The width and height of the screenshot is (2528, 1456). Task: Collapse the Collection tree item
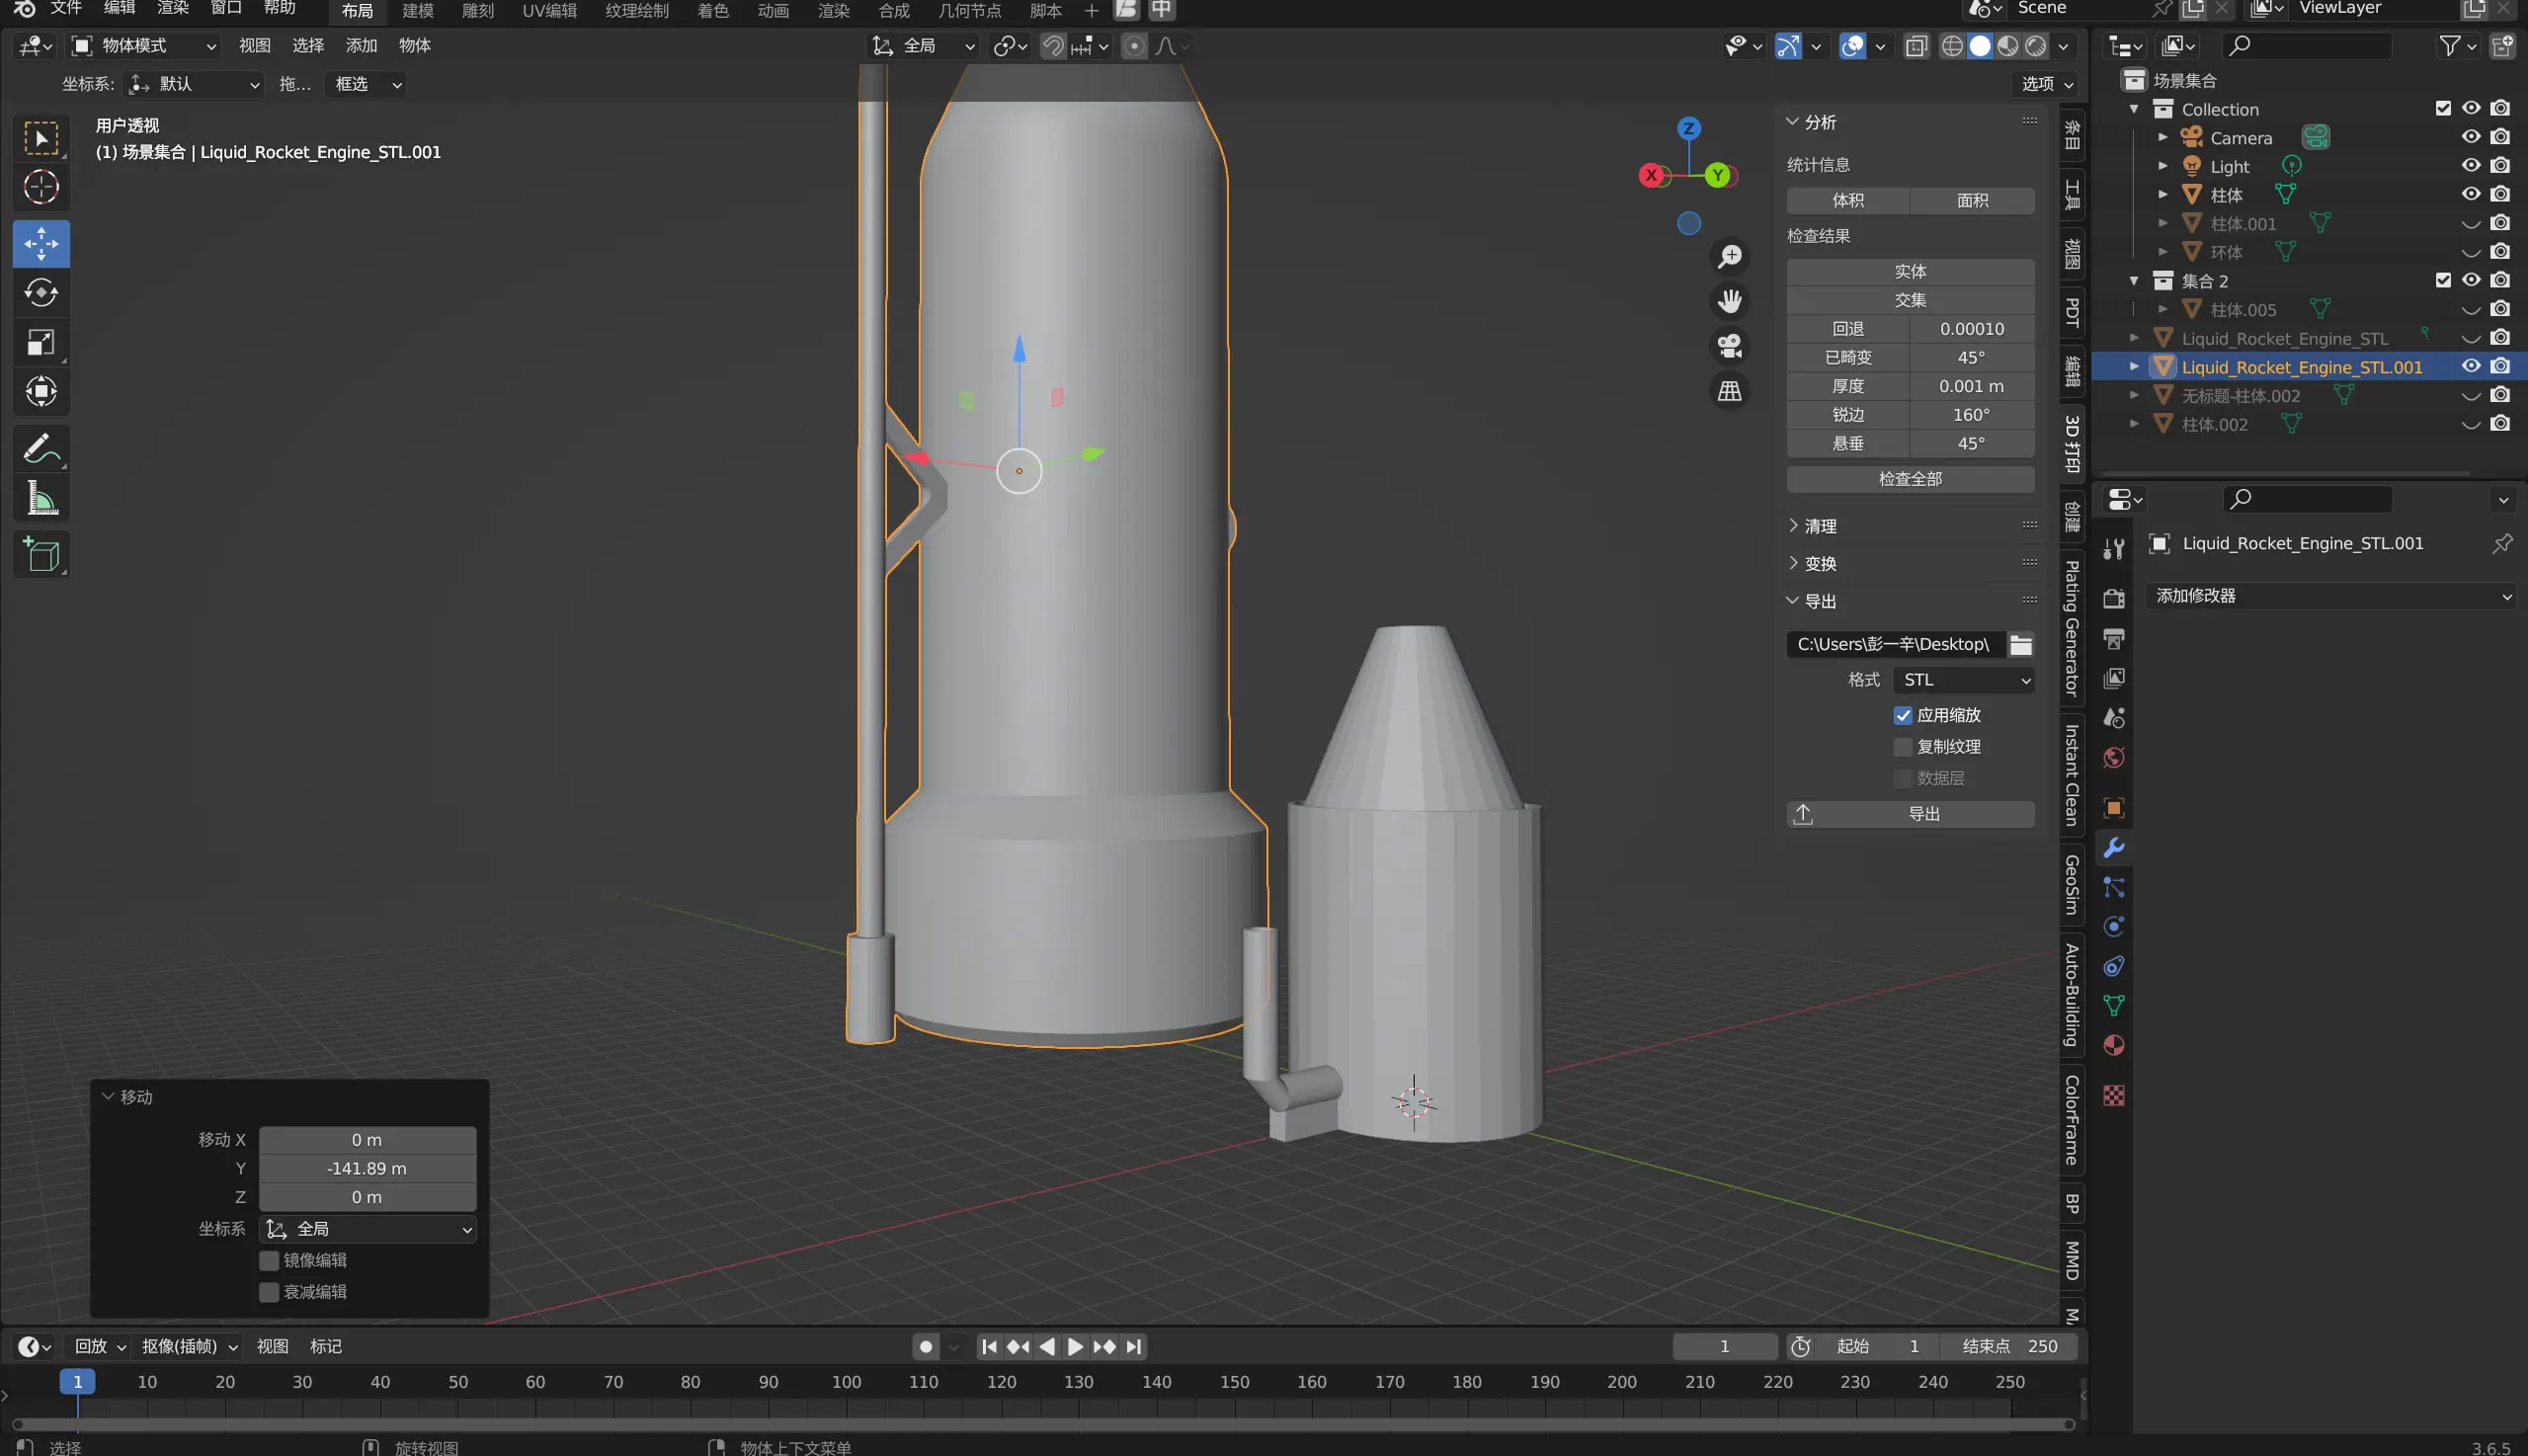(2134, 109)
